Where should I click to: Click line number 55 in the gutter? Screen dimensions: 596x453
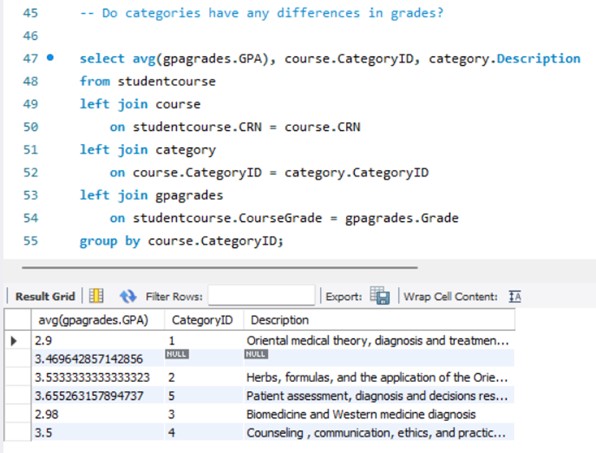pos(30,241)
